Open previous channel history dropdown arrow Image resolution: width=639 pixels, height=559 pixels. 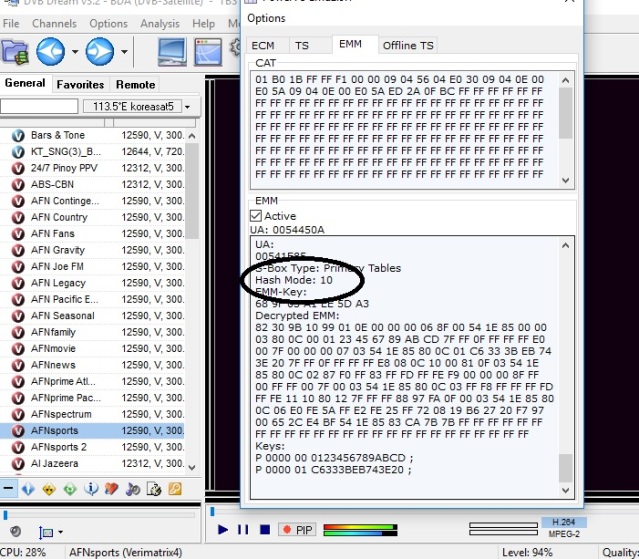pos(75,52)
